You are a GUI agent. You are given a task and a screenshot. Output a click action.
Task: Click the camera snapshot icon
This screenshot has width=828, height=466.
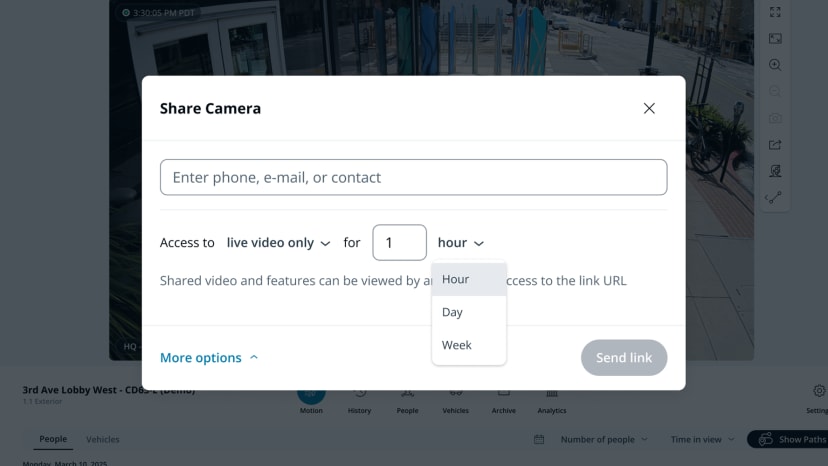coord(775,118)
